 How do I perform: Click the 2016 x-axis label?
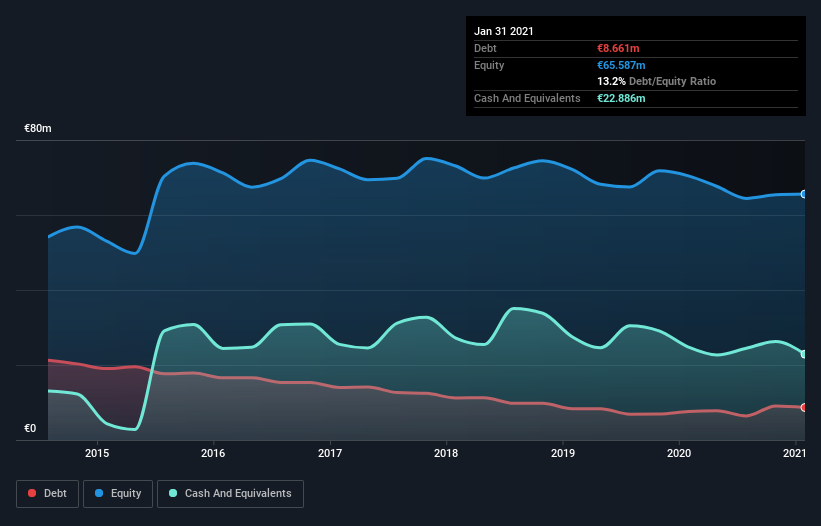(213, 453)
